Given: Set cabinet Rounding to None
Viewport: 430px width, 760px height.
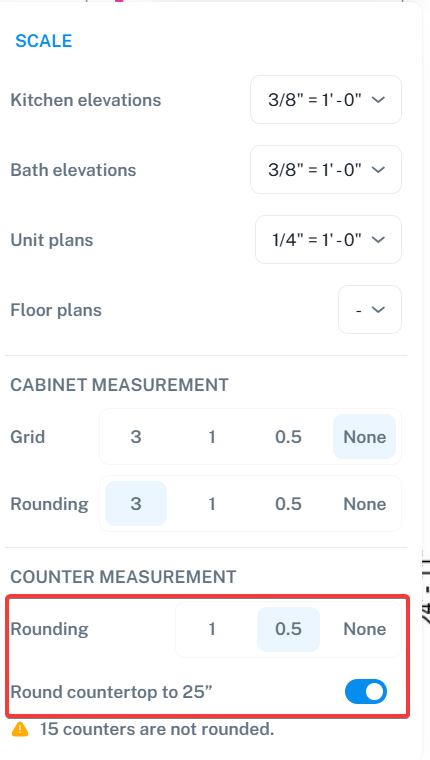Looking at the screenshot, I should pyautogui.click(x=365, y=504).
